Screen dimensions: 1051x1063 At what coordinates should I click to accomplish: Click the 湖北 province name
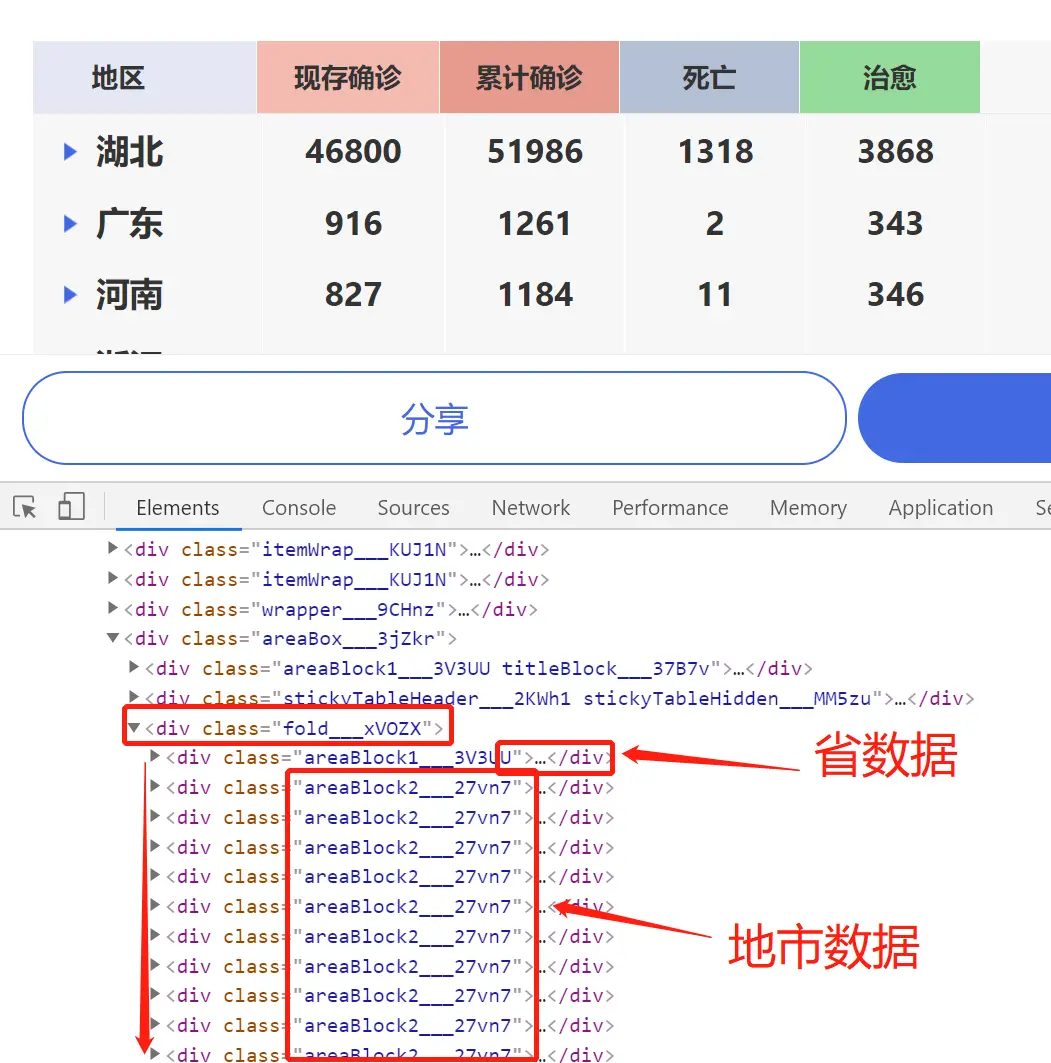coord(129,151)
